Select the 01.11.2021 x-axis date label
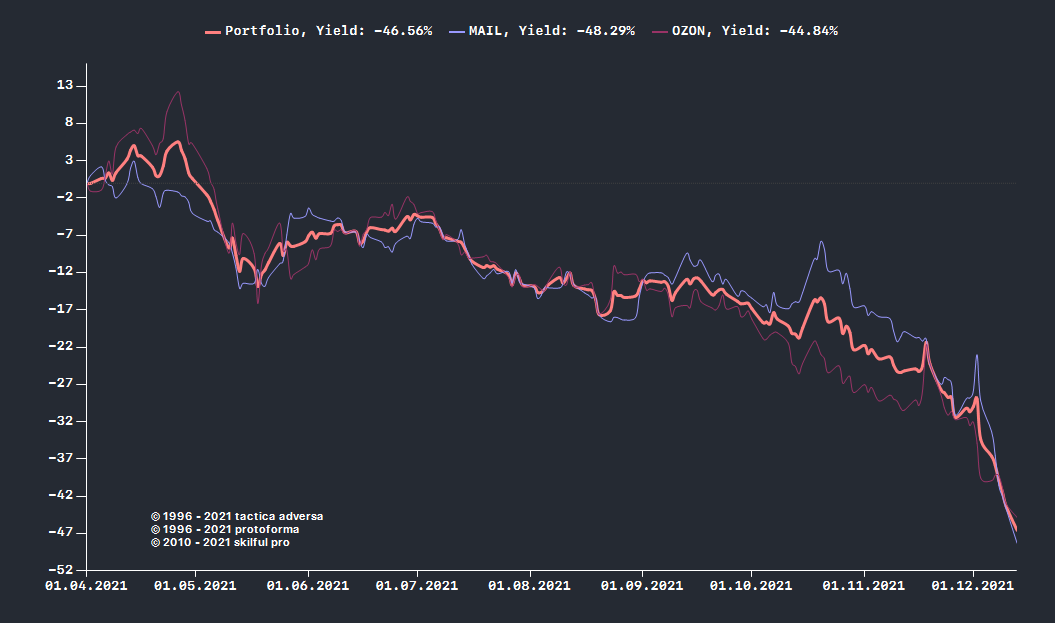 tap(863, 586)
